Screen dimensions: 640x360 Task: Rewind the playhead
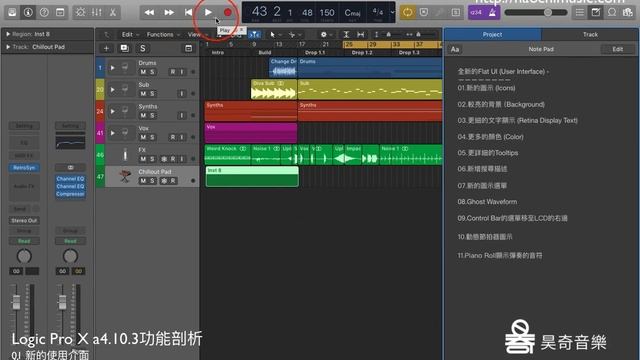tap(149, 12)
